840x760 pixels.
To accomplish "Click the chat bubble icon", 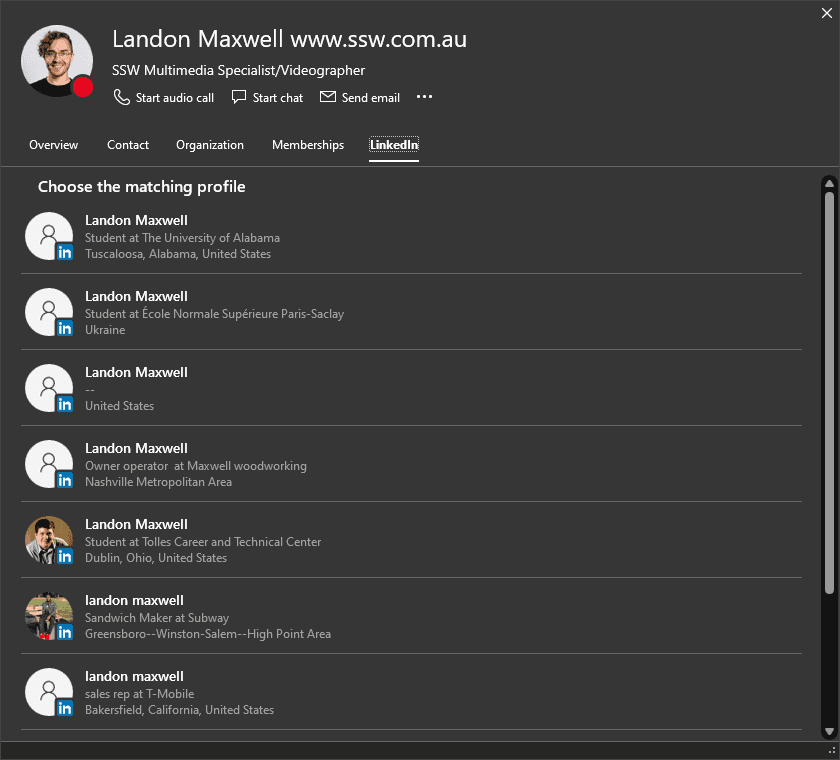I will click(239, 97).
